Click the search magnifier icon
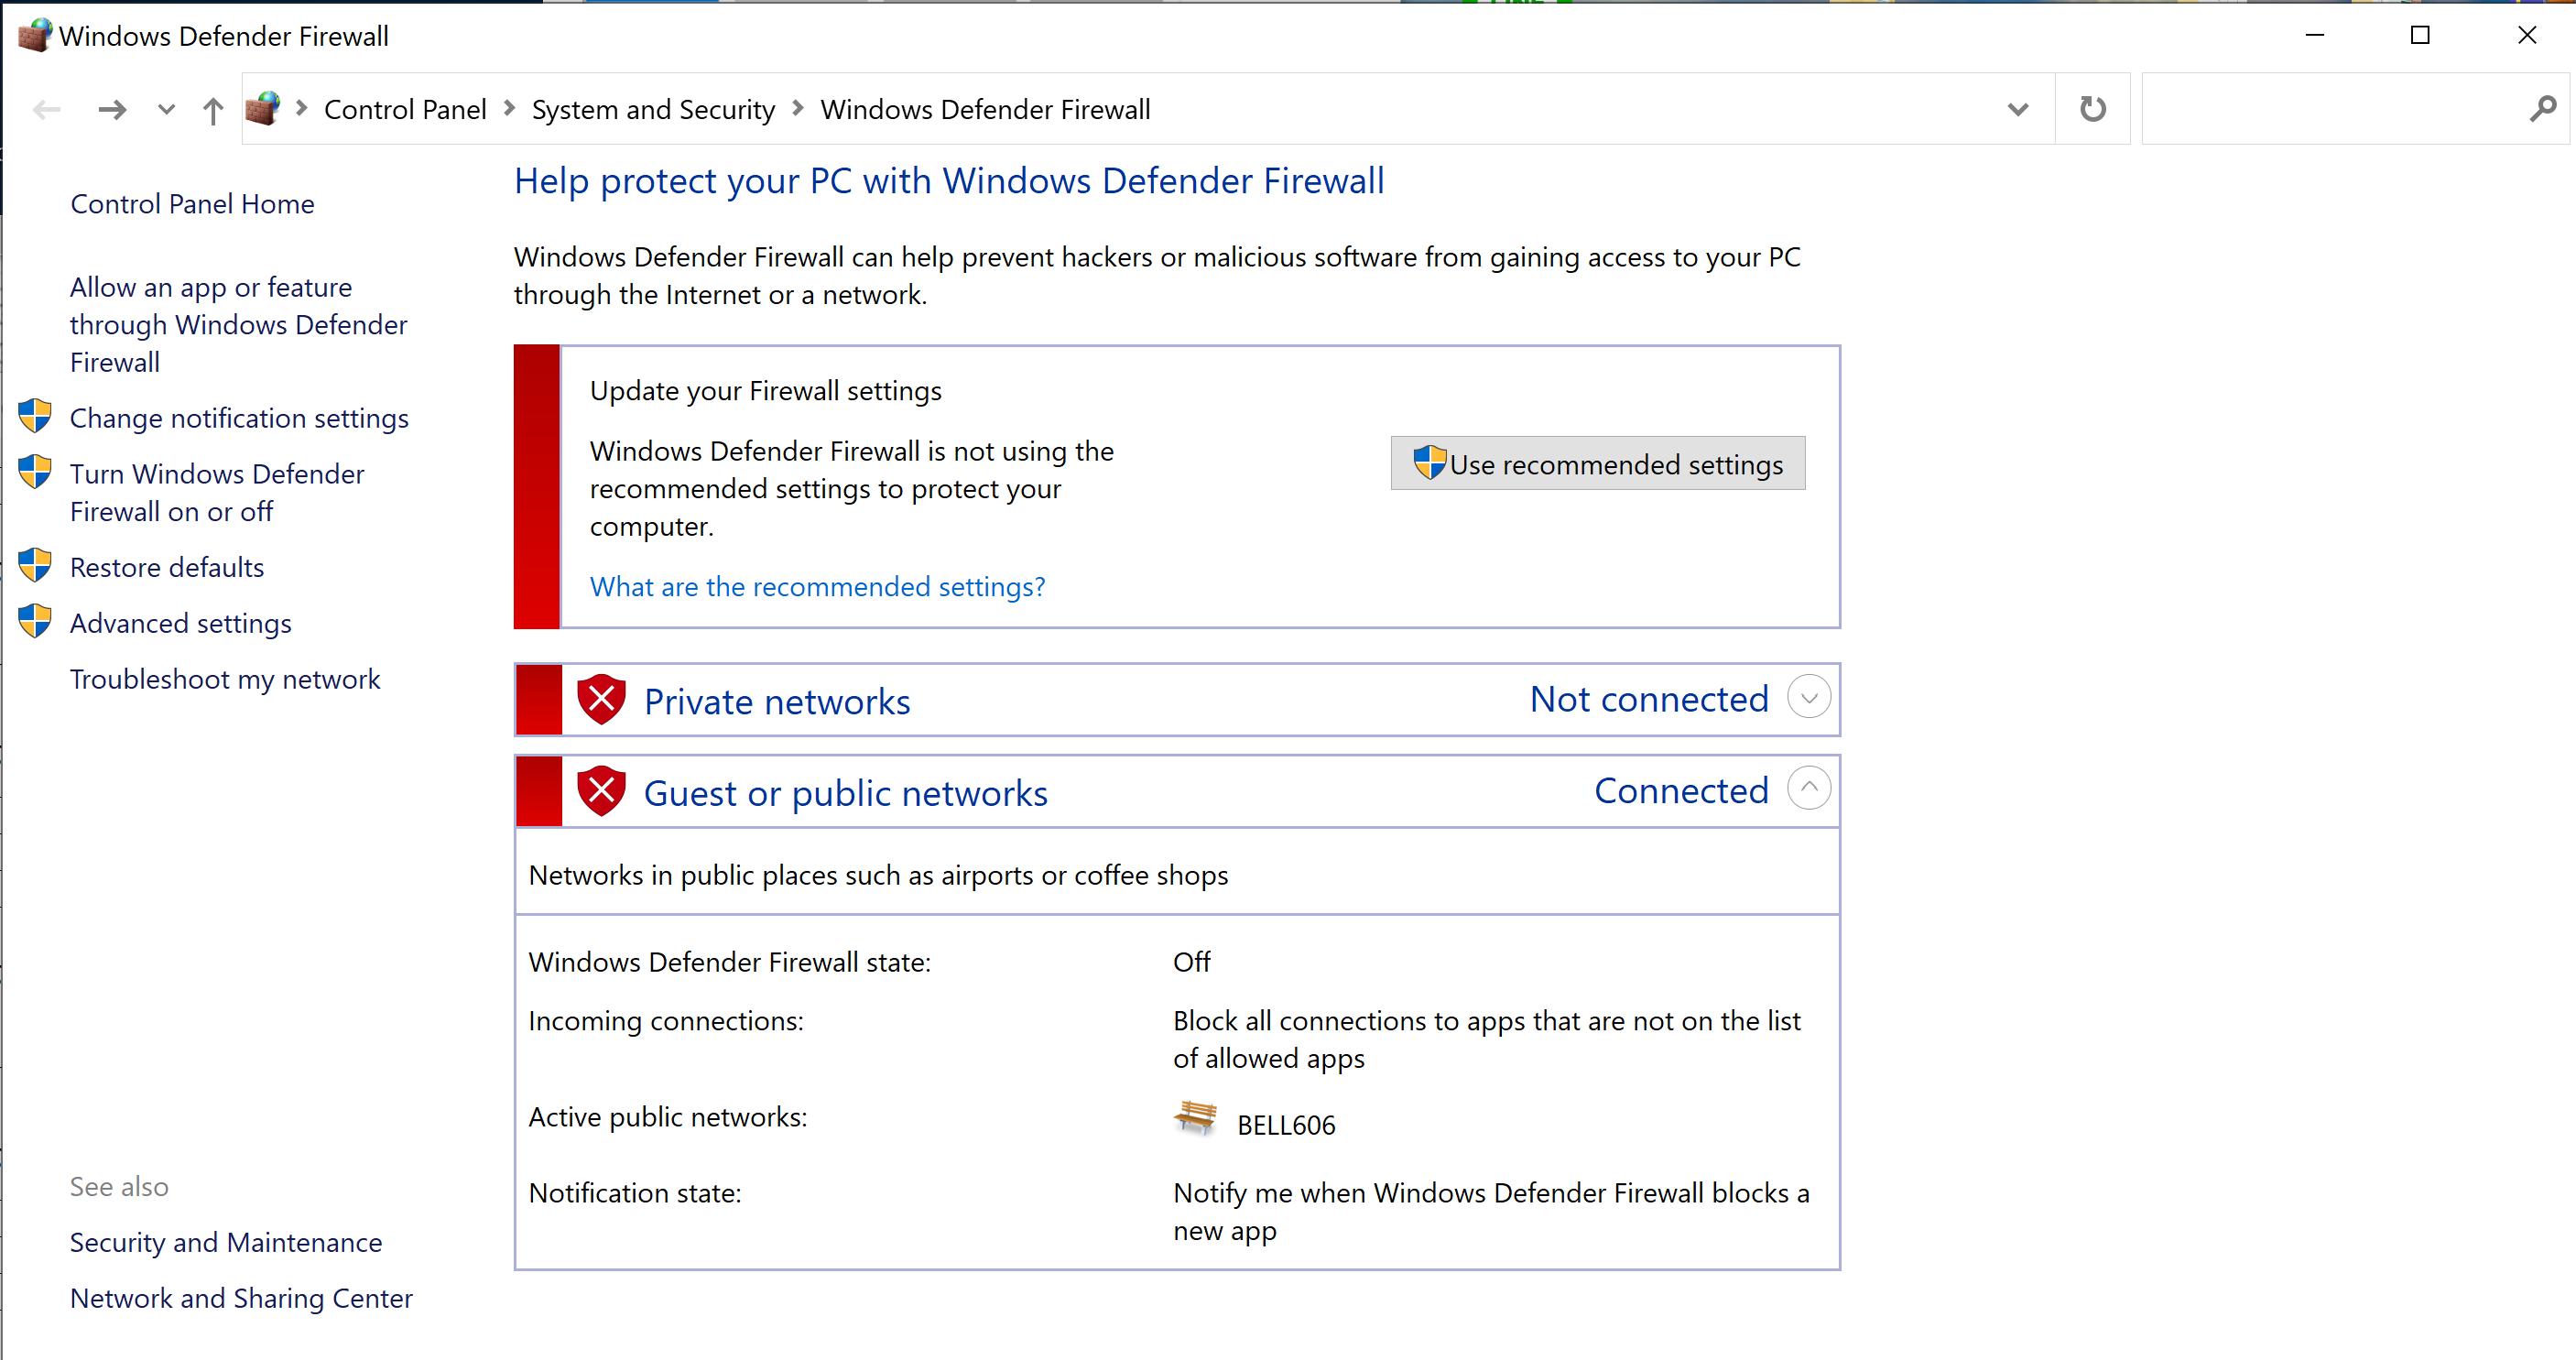 tap(2544, 108)
